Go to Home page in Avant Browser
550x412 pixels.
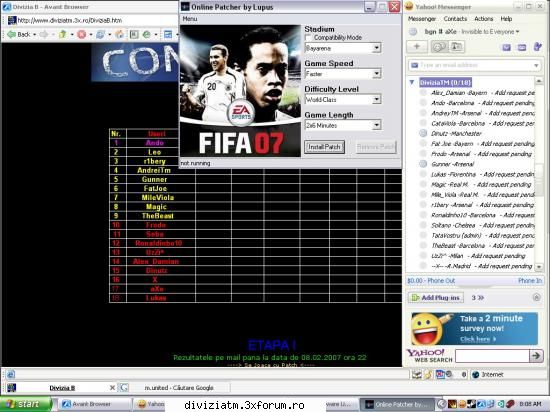[x=120, y=34]
